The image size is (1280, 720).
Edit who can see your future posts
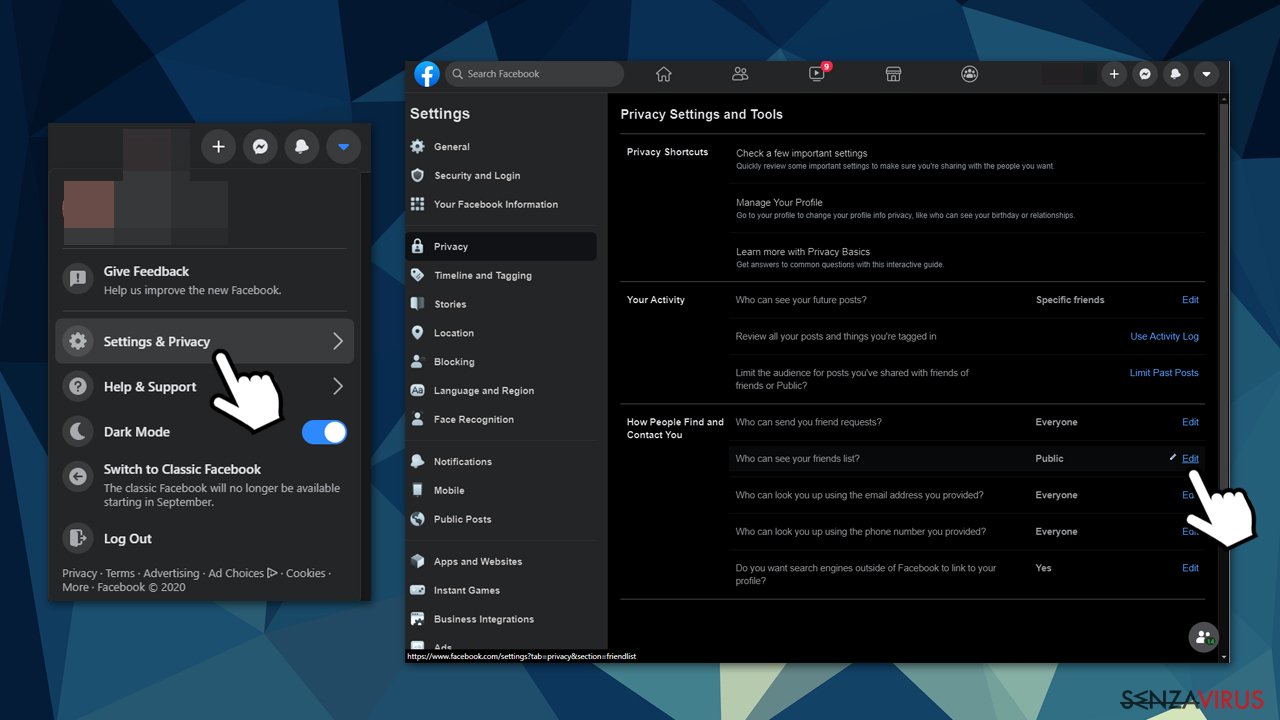[1190, 300]
